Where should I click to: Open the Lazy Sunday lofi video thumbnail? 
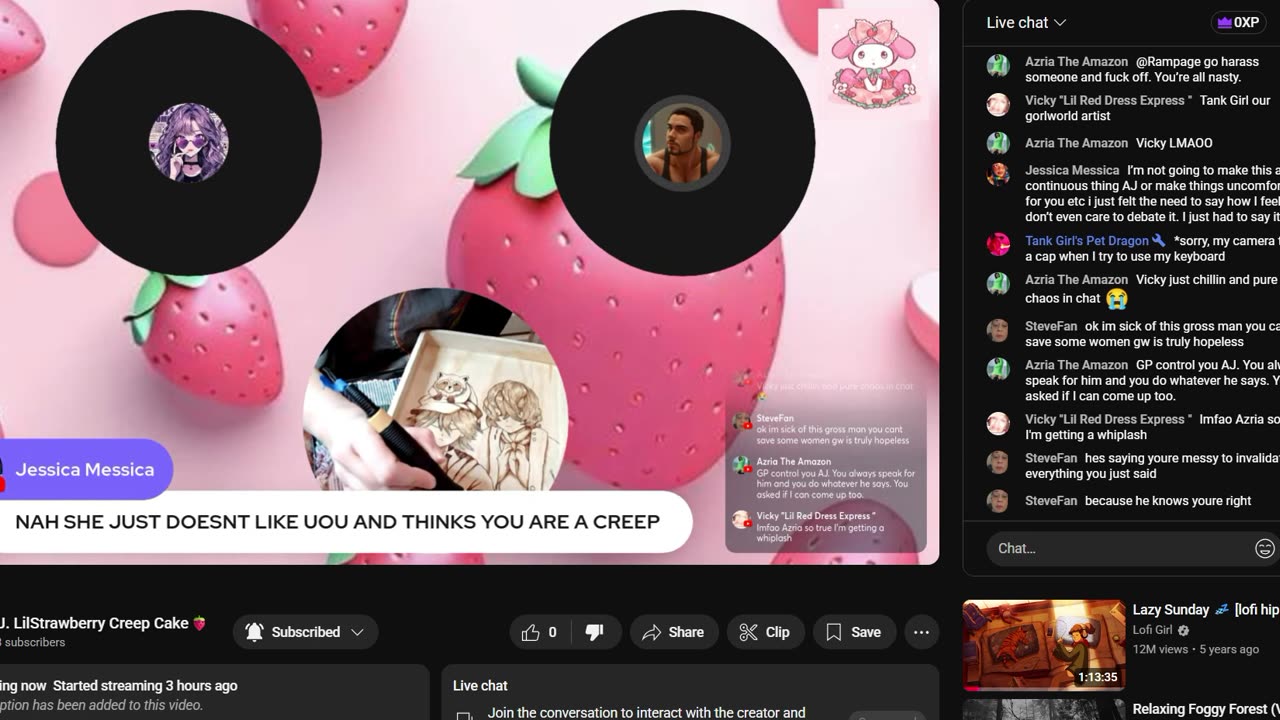pyautogui.click(x=1044, y=645)
